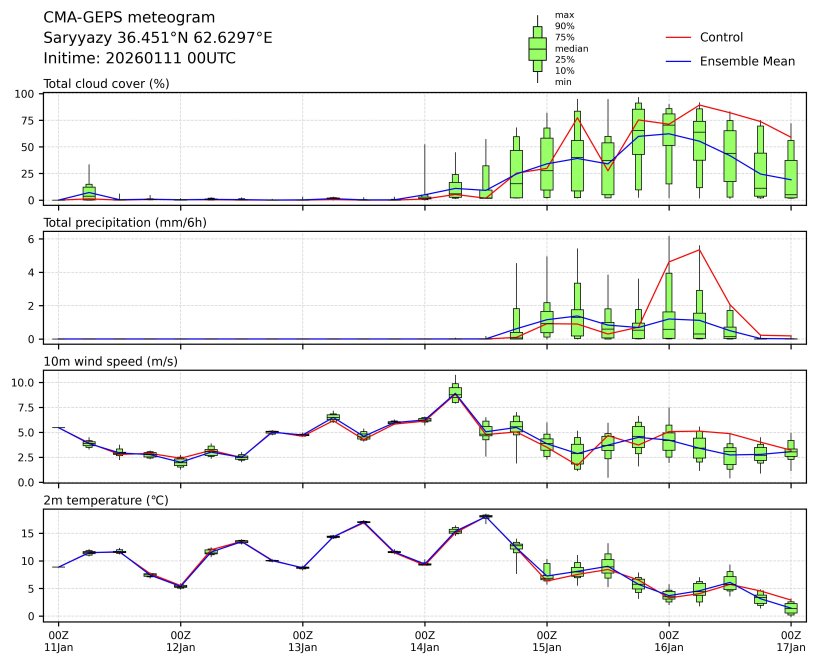Screen dimensions: 817x664
Task: Click the highest wind speed box near 9 m/s
Action: click(455, 392)
